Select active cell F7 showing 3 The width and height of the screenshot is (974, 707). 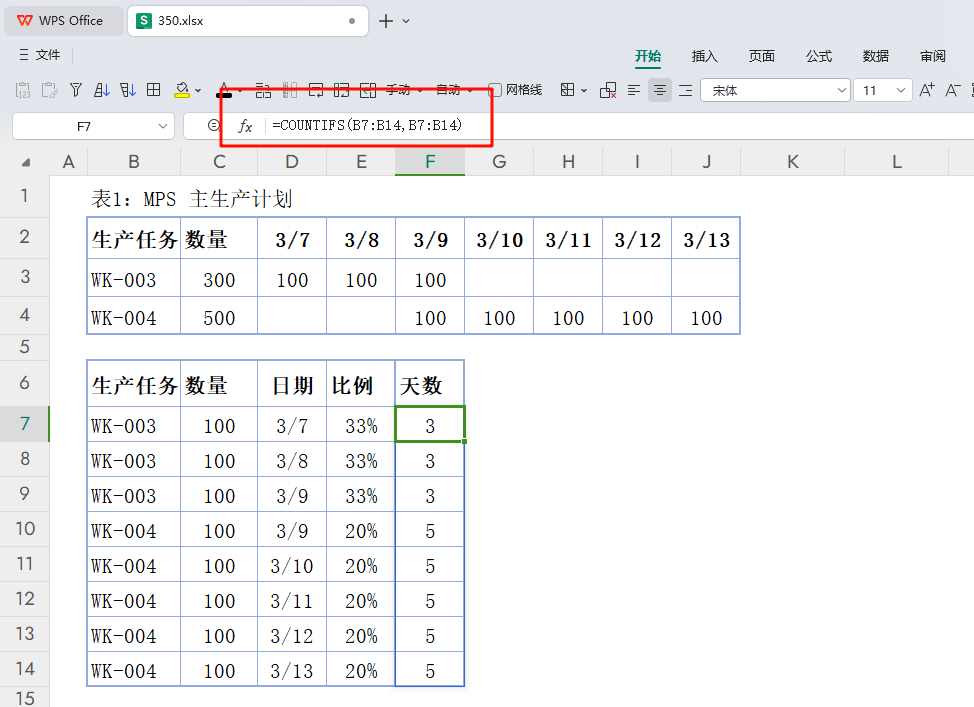[x=430, y=425]
